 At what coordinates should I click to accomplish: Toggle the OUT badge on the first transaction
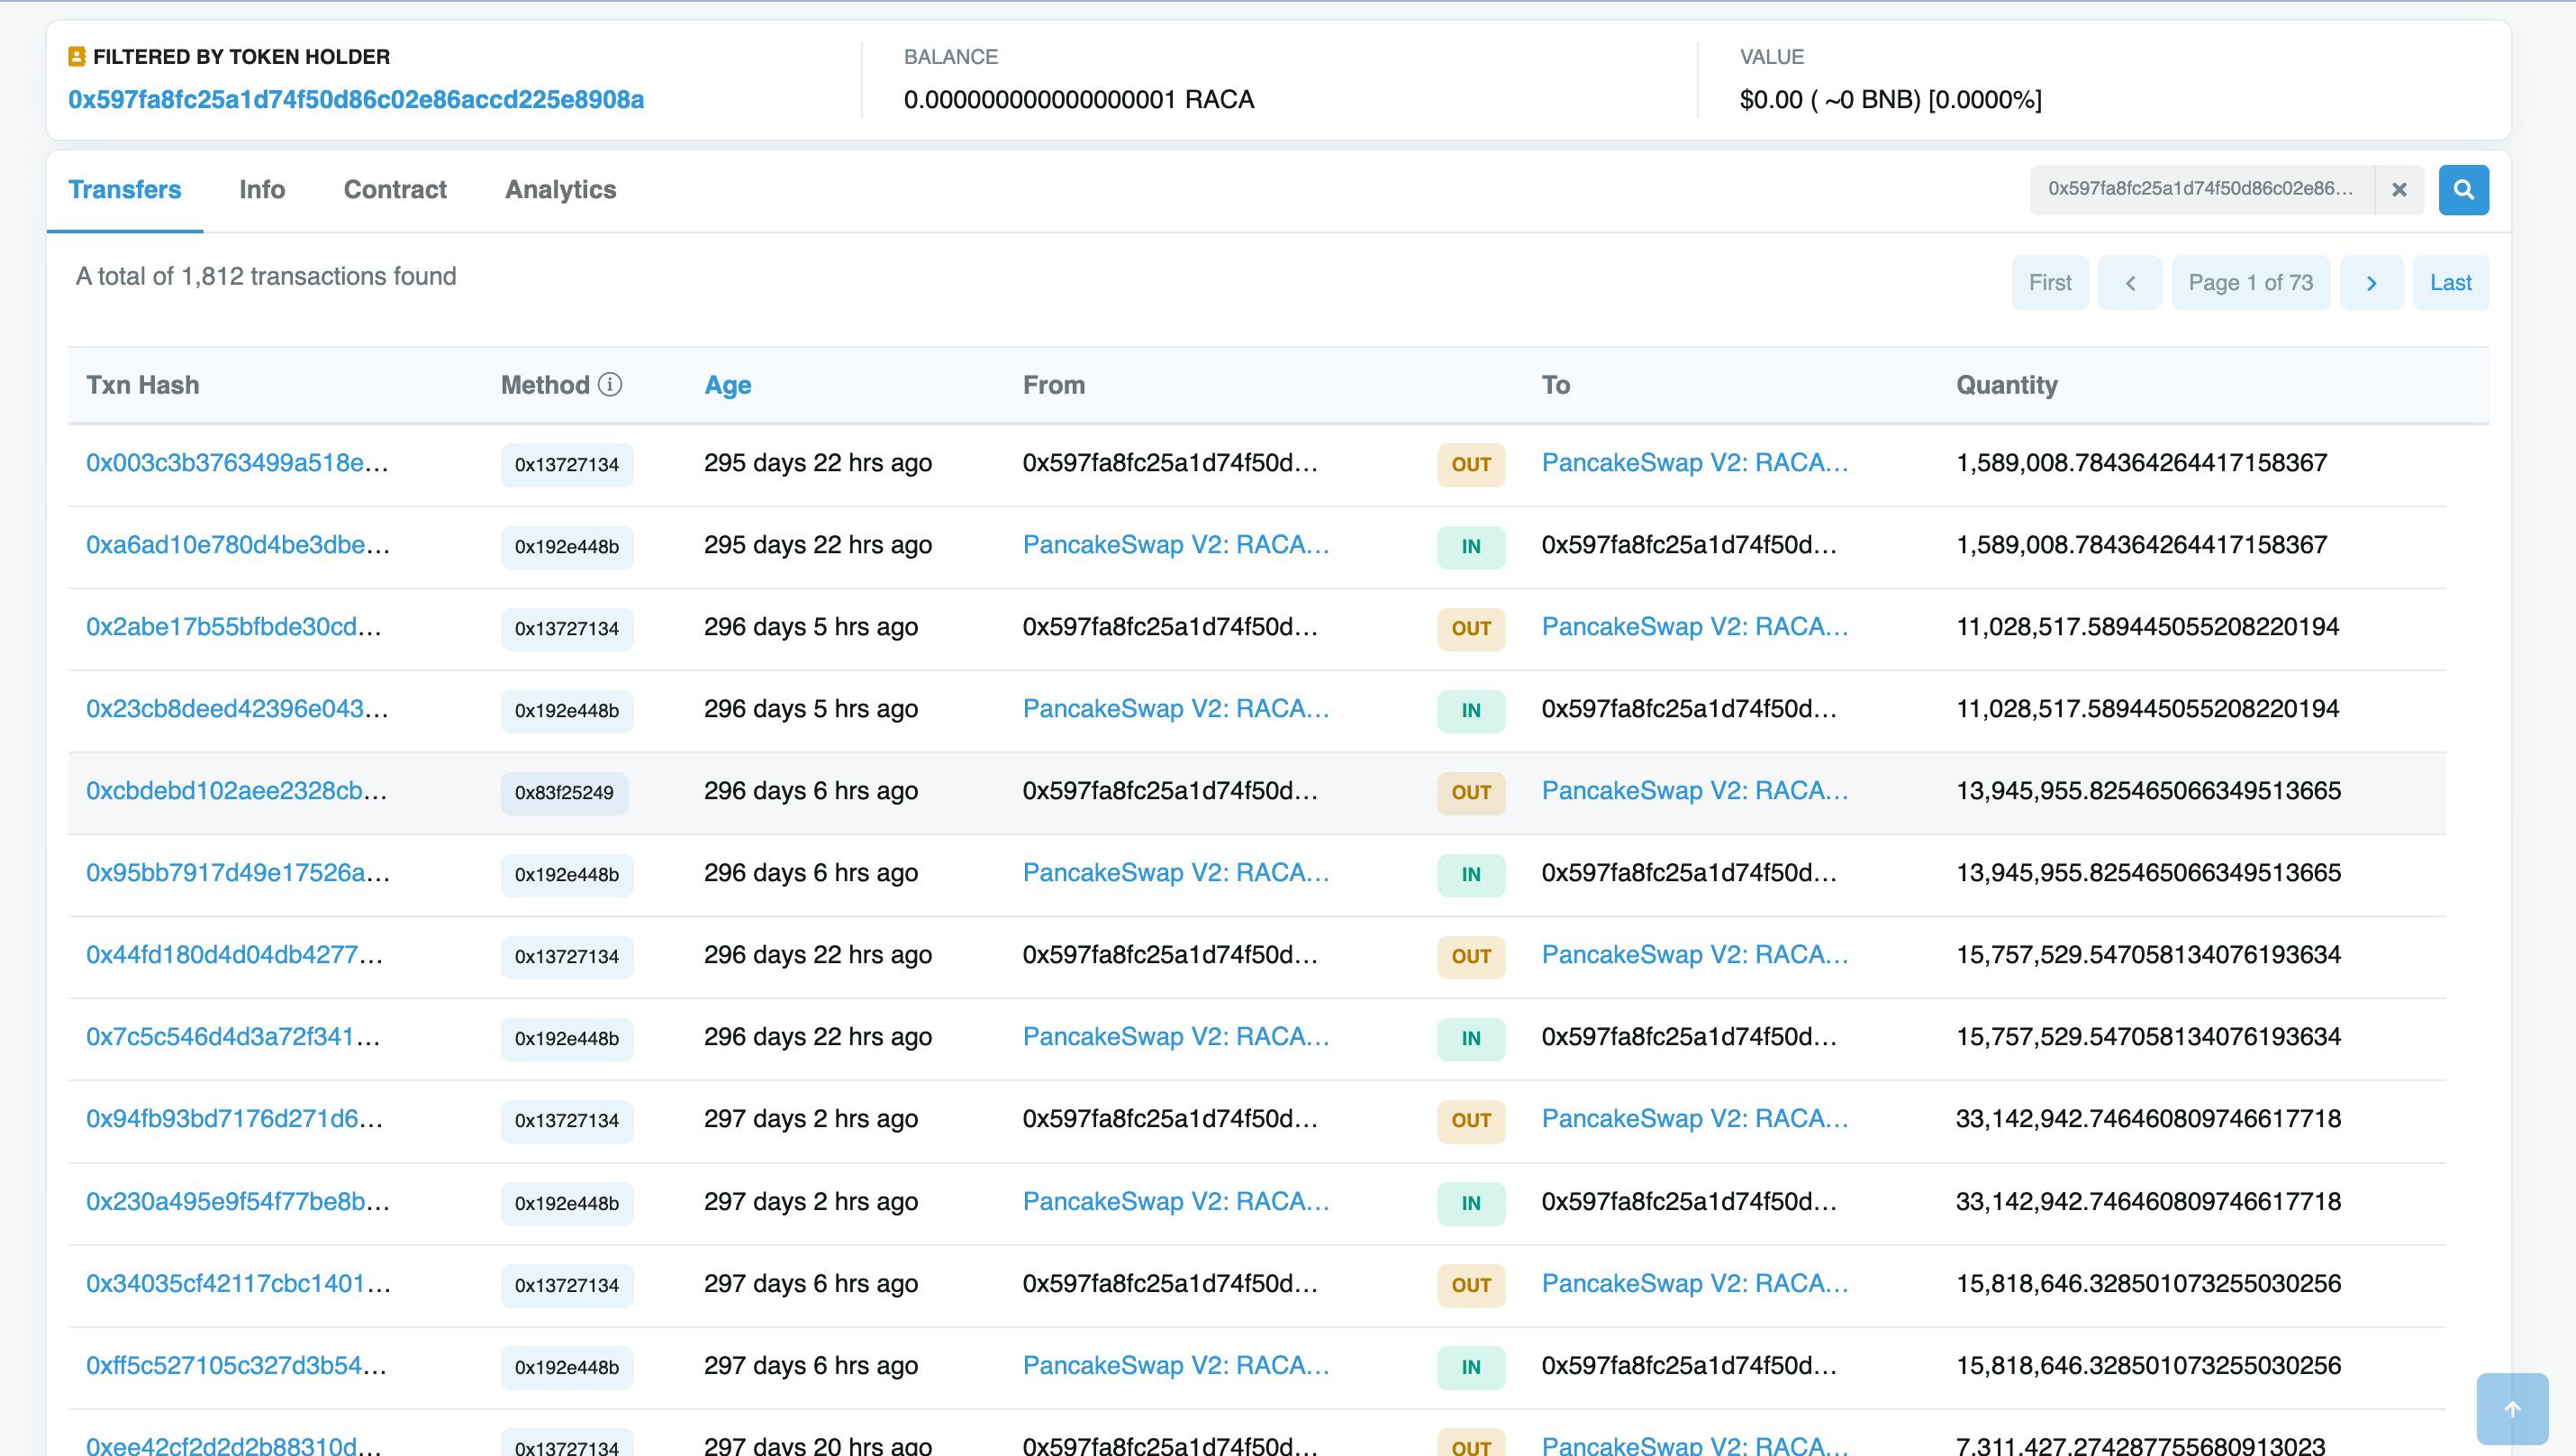point(1470,463)
